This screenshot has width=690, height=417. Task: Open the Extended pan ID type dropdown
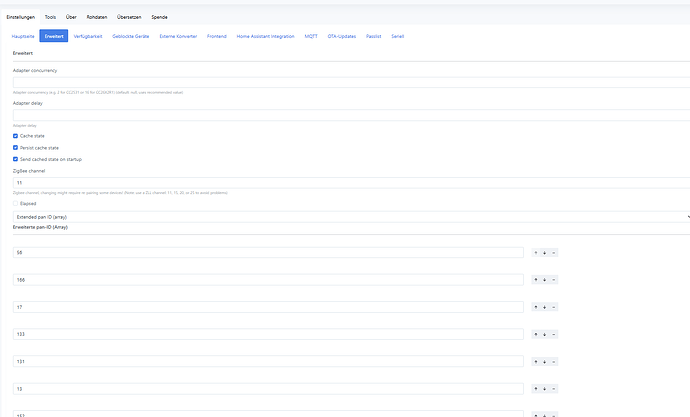(x=350, y=215)
